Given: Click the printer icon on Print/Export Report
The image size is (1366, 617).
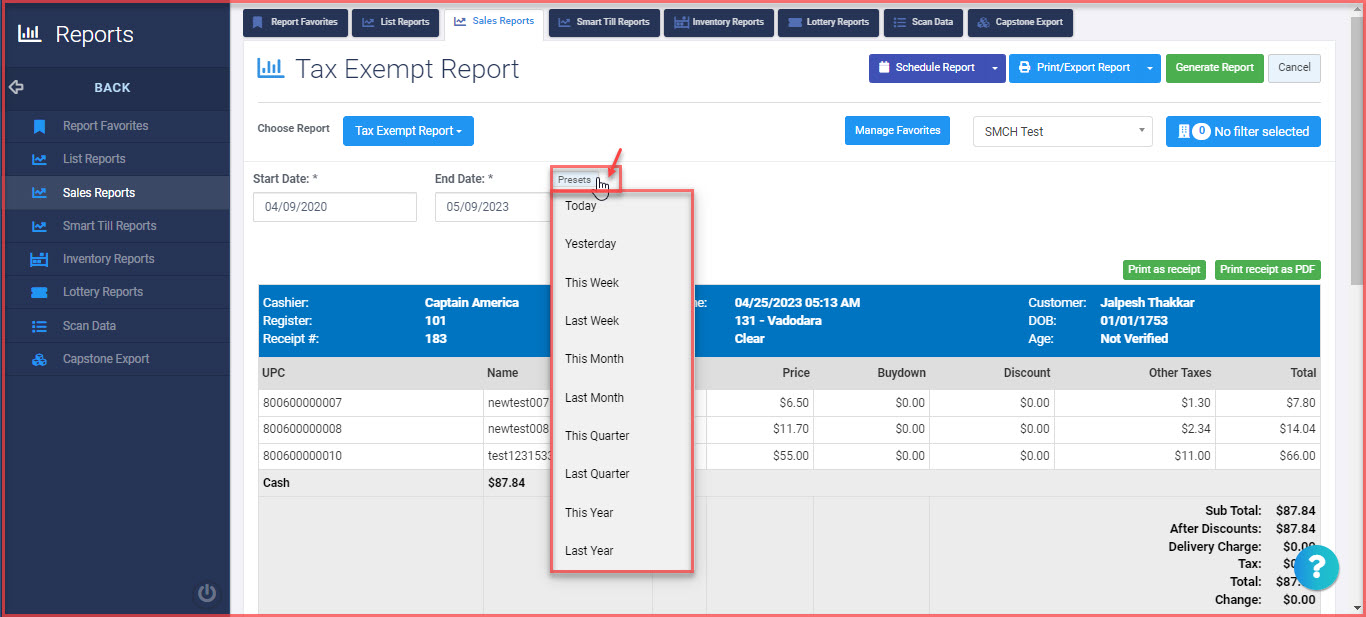Looking at the screenshot, I should [1024, 68].
